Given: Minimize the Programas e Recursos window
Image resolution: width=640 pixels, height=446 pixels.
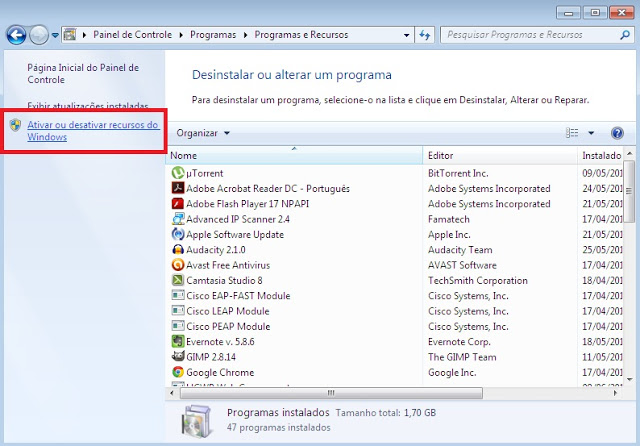Looking at the screenshot, I should [569, 13].
